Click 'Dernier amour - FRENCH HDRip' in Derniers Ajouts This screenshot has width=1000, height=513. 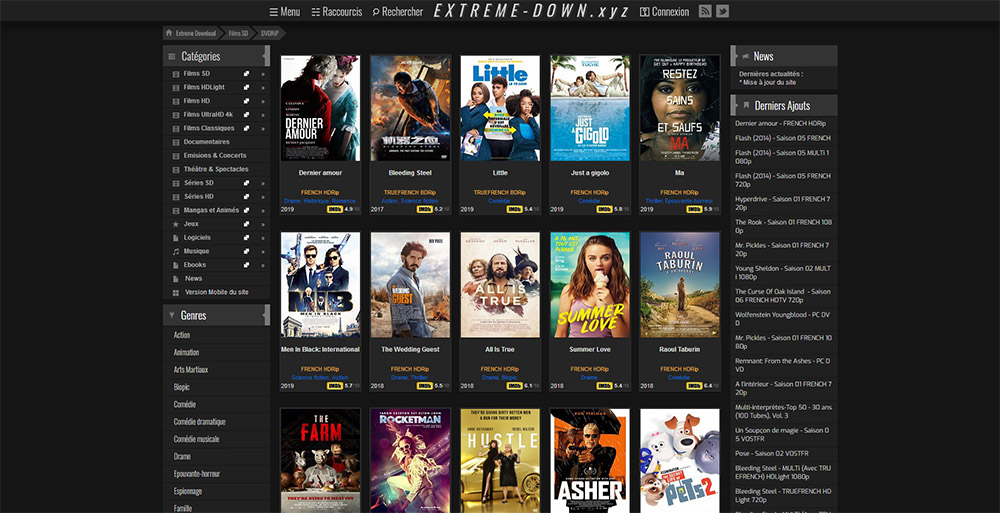tap(783, 124)
